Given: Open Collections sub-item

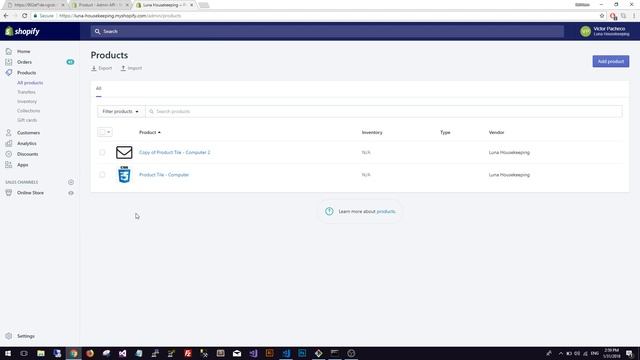Looking at the screenshot, I should point(29,111).
